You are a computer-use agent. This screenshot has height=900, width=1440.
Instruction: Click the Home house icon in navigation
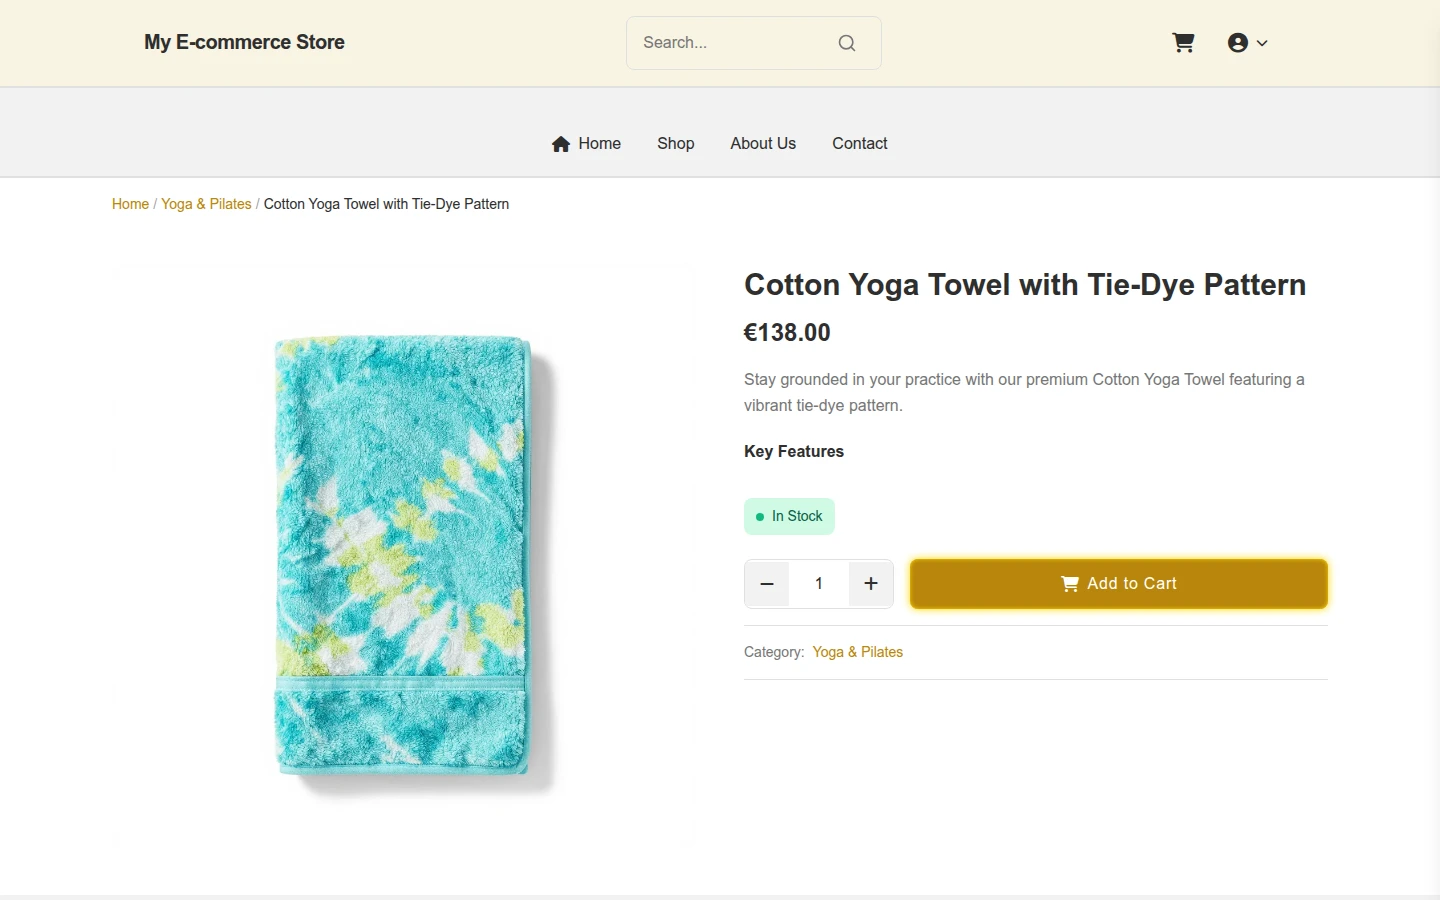click(561, 144)
